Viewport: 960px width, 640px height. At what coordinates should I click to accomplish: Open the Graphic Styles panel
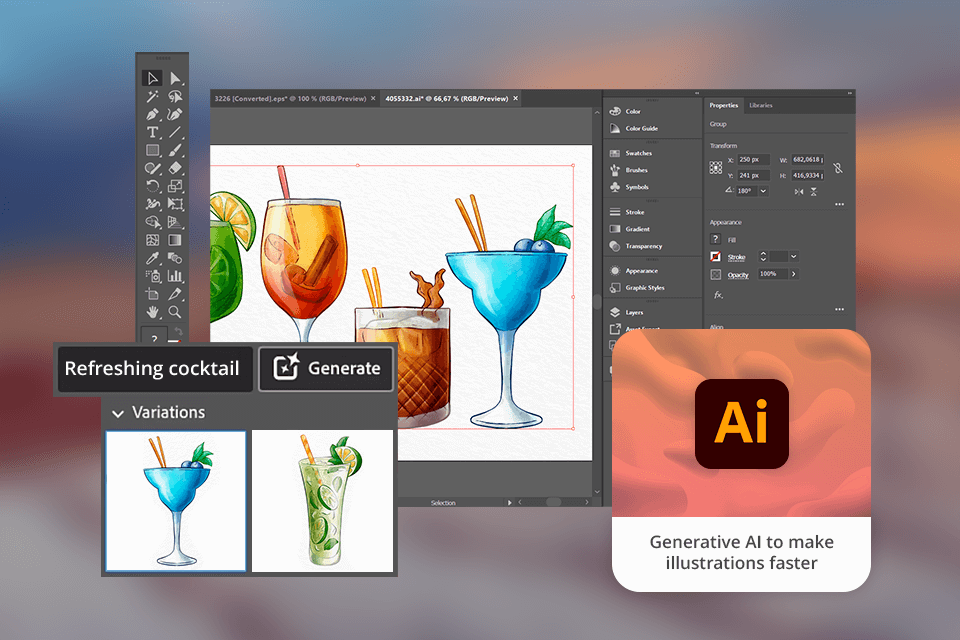click(x=637, y=288)
